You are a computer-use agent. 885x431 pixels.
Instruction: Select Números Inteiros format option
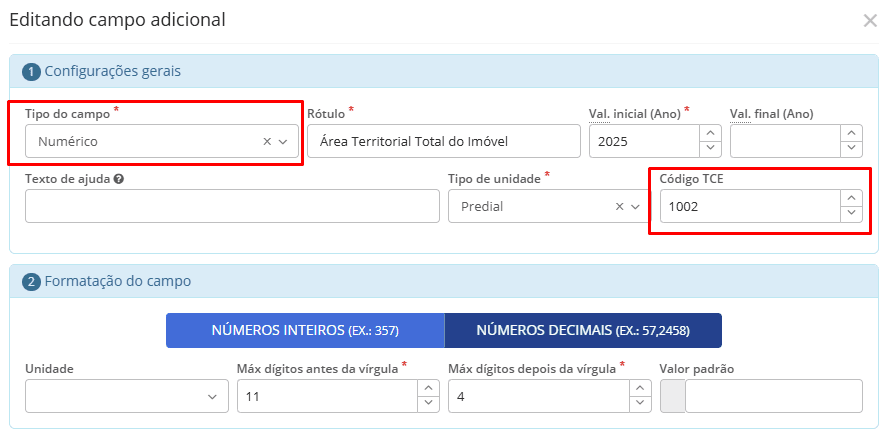click(304, 330)
